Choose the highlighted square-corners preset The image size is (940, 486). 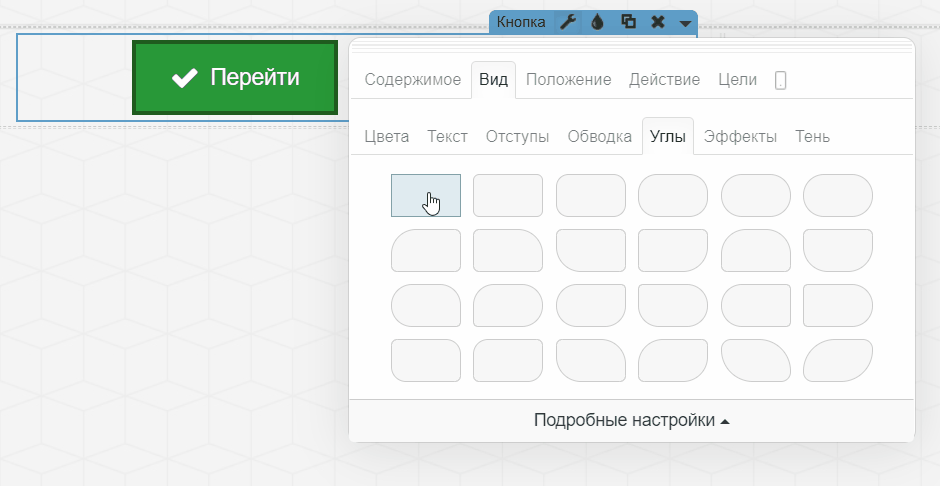pyautogui.click(x=426, y=195)
